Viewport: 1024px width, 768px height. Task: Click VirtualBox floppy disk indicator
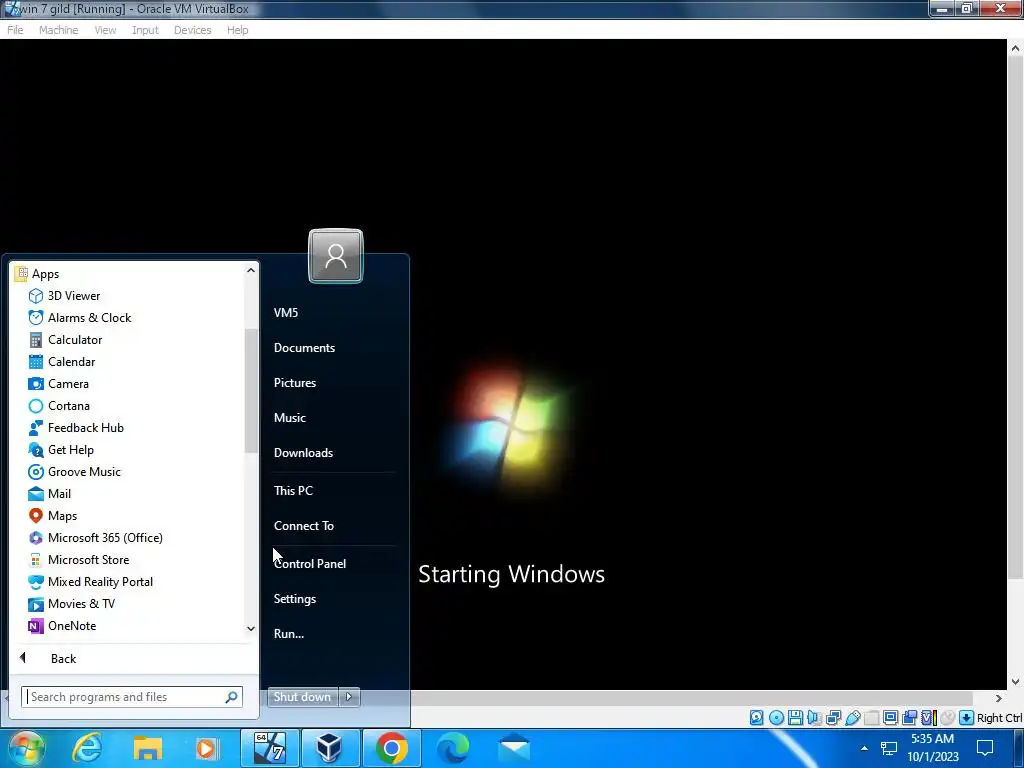coord(795,718)
